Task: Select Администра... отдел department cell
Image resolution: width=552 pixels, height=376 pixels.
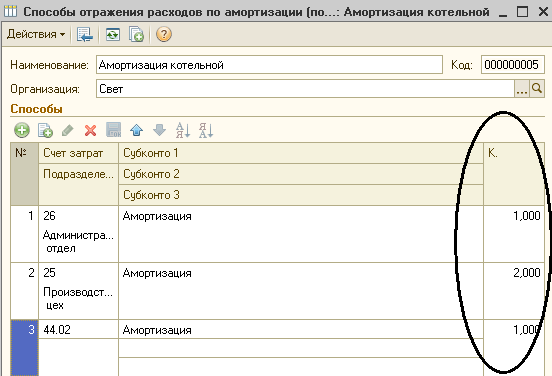Action: pyautogui.click(x=78, y=242)
